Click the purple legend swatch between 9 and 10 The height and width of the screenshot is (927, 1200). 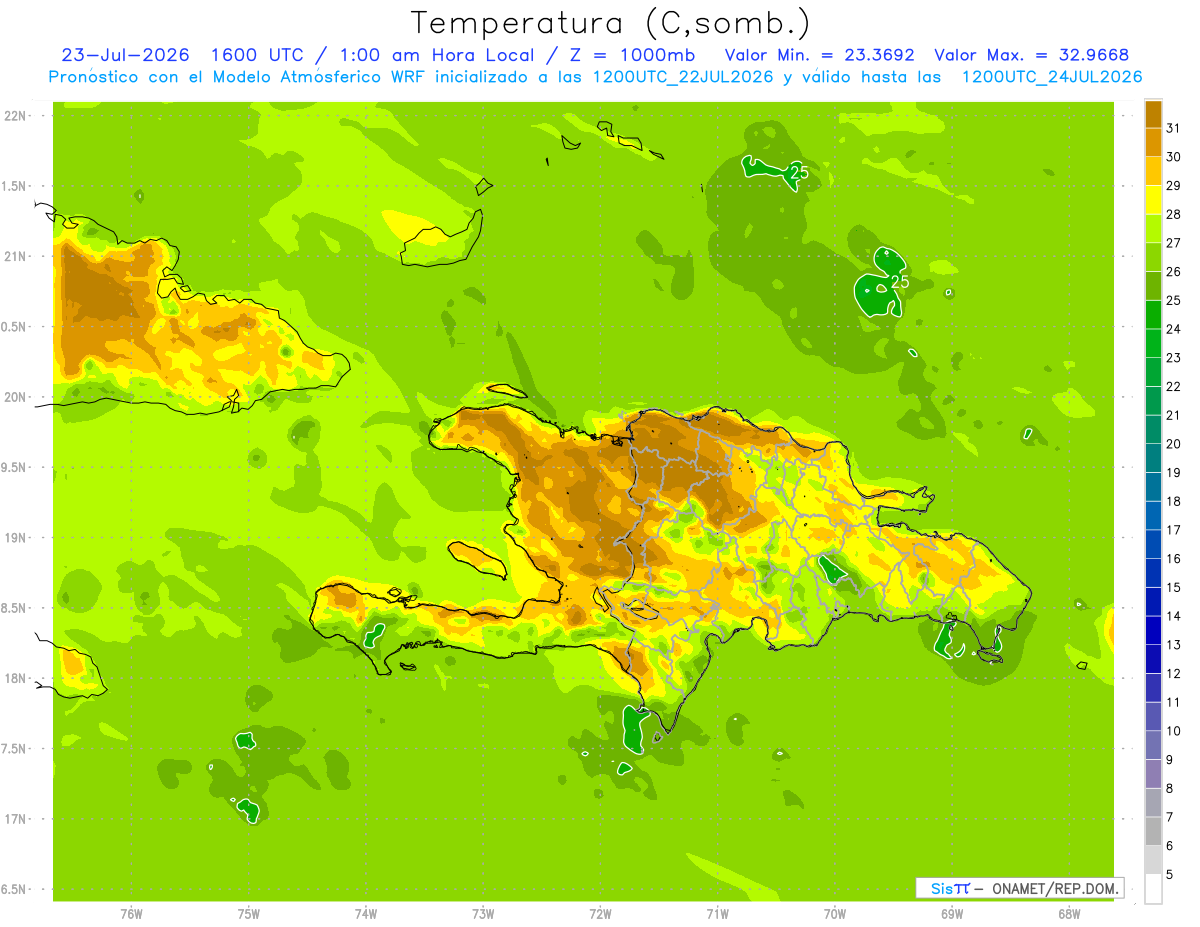[x=1153, y=746]
